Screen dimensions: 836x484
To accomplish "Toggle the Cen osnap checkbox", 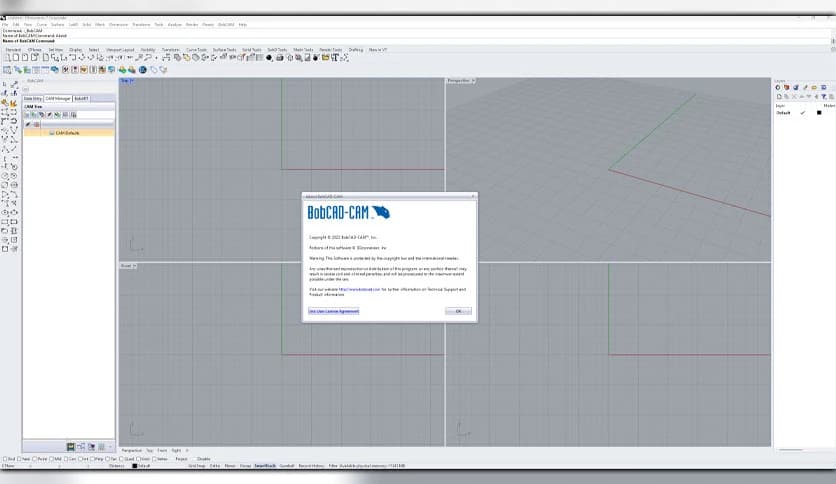I will click(67, 459).
